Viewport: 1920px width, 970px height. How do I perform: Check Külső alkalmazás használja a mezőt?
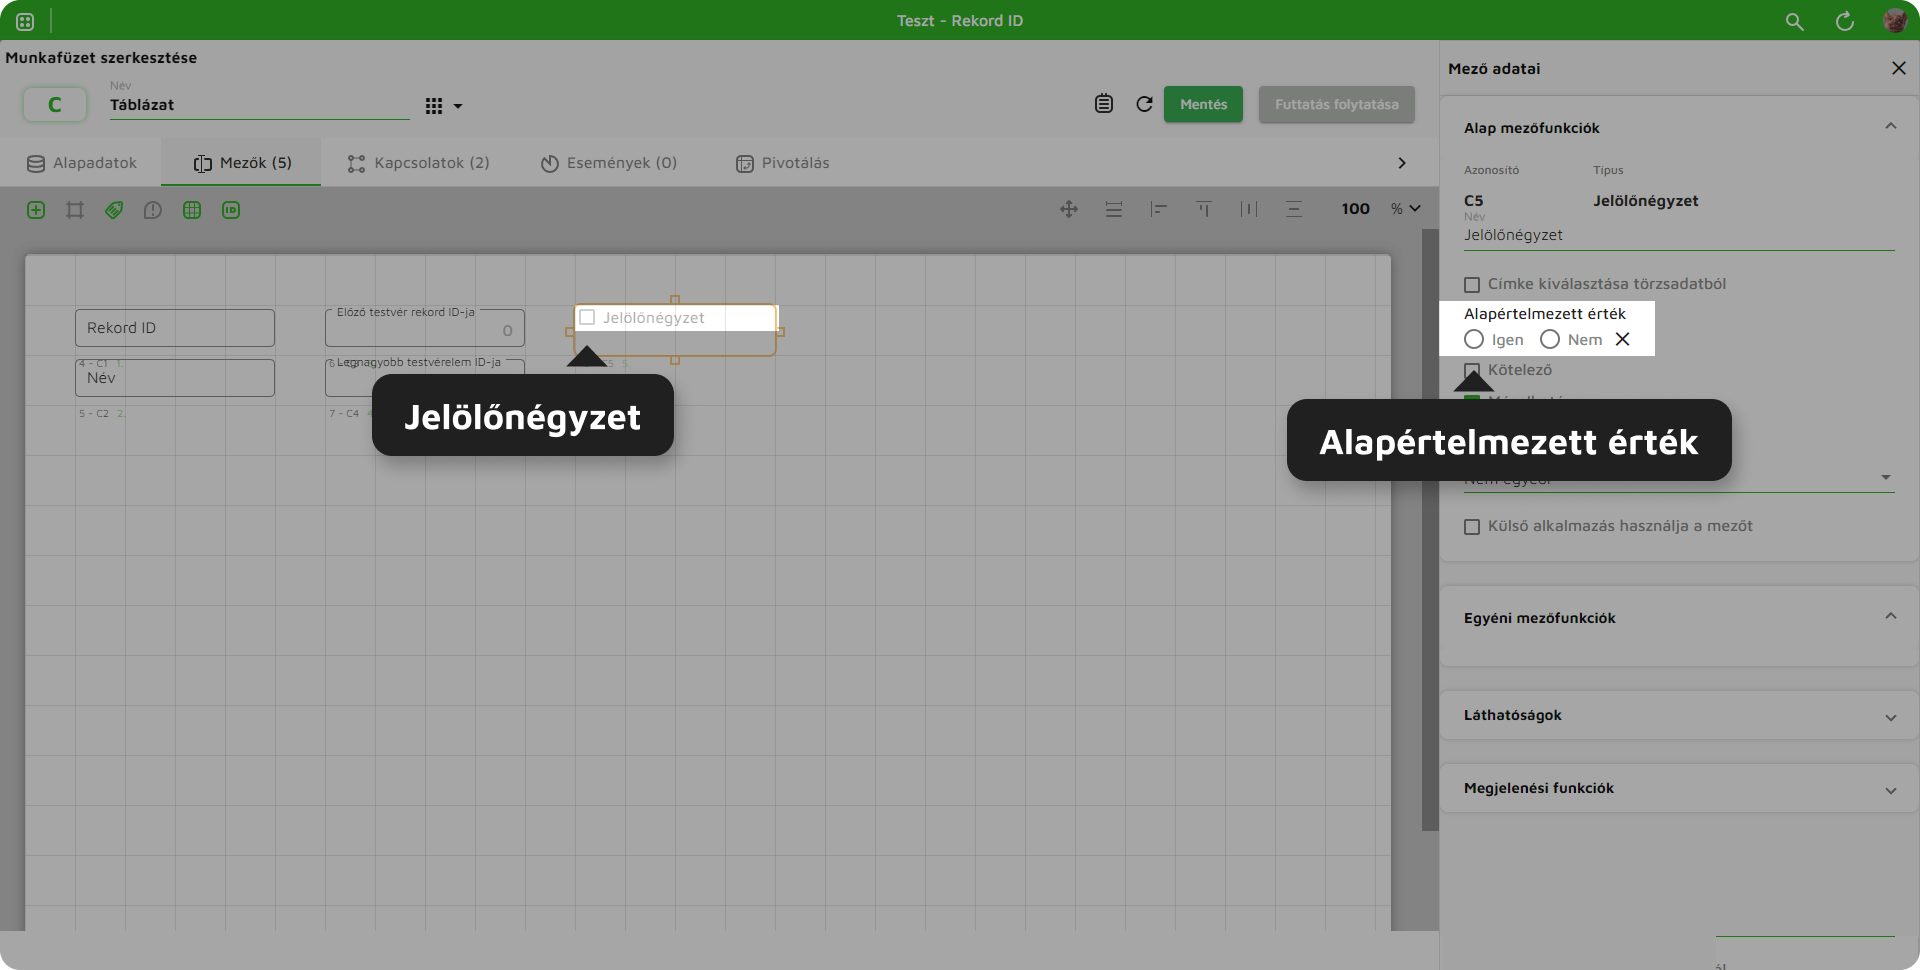click(x=1472, y=527)
